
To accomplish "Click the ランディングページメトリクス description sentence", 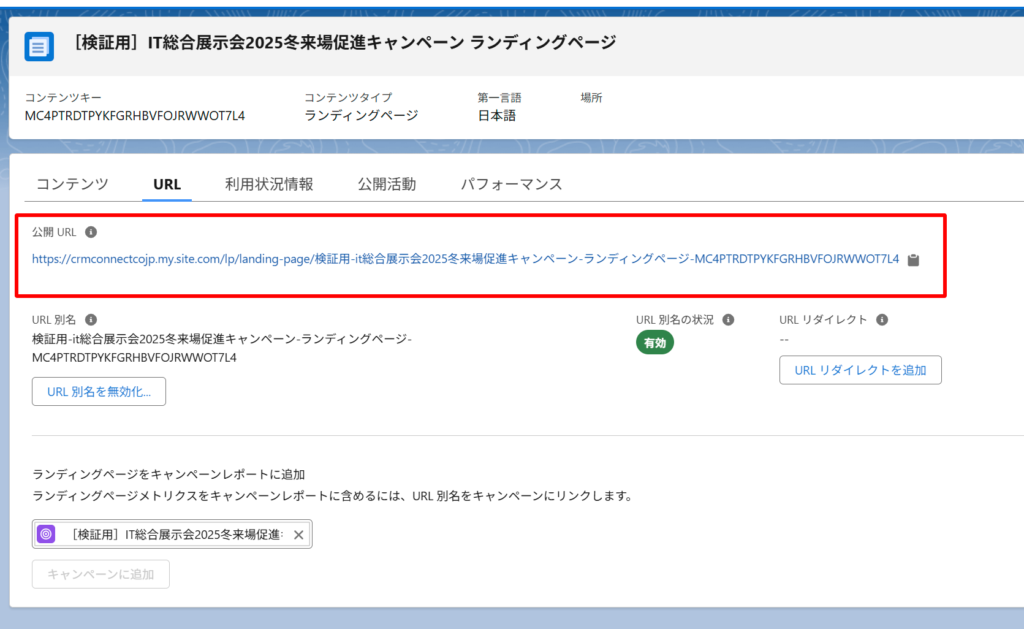I will tap(333, 496).
